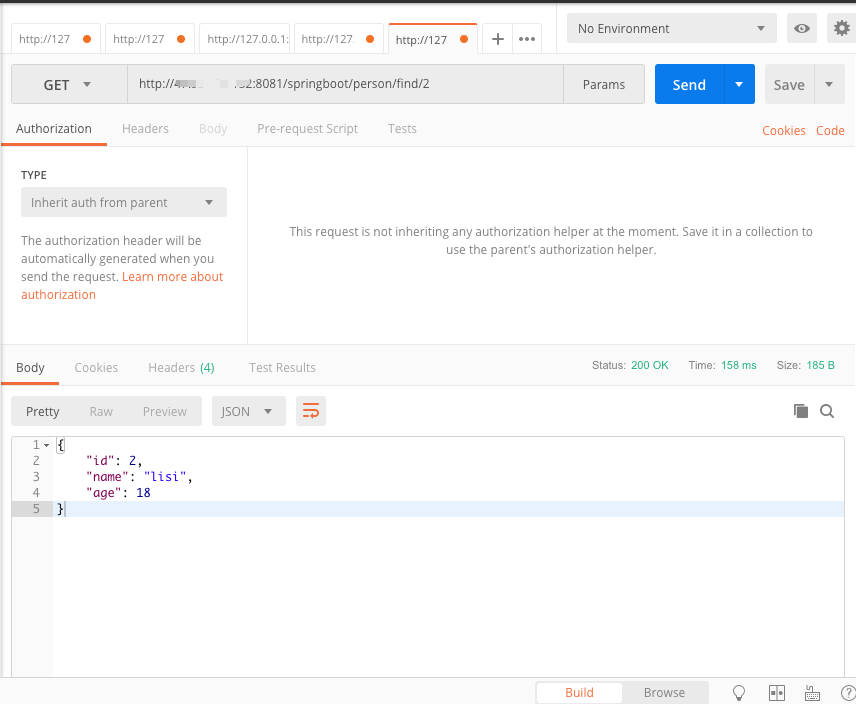Open the Test Results tab
The height and width of the screenshot is (704, 856).
click(x=282, y=368)
